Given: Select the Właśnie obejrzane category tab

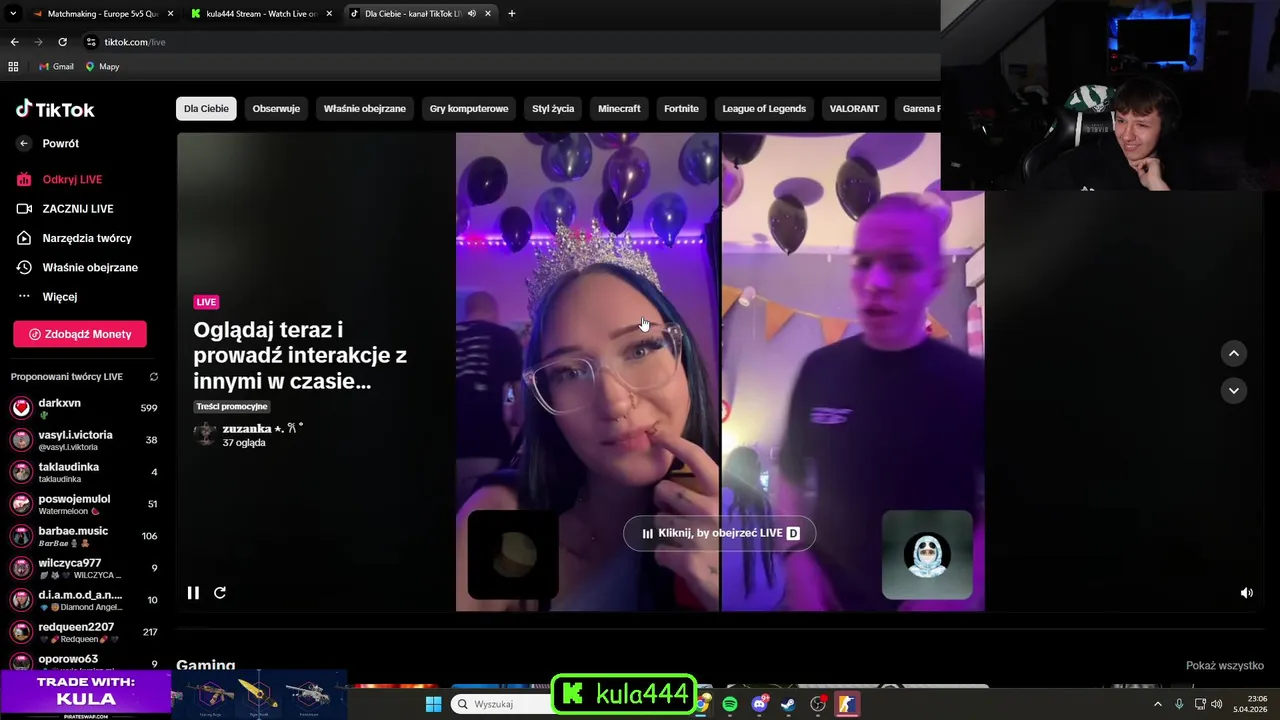Looking at the screenshot, I should [365, 108].
